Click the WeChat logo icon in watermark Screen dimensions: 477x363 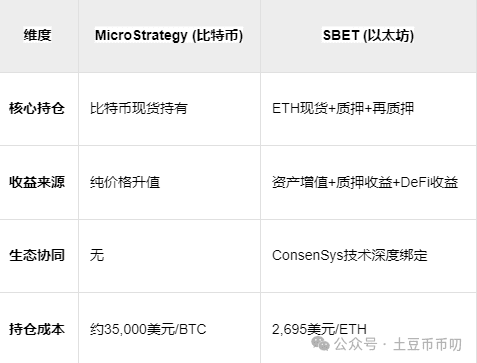320,344
